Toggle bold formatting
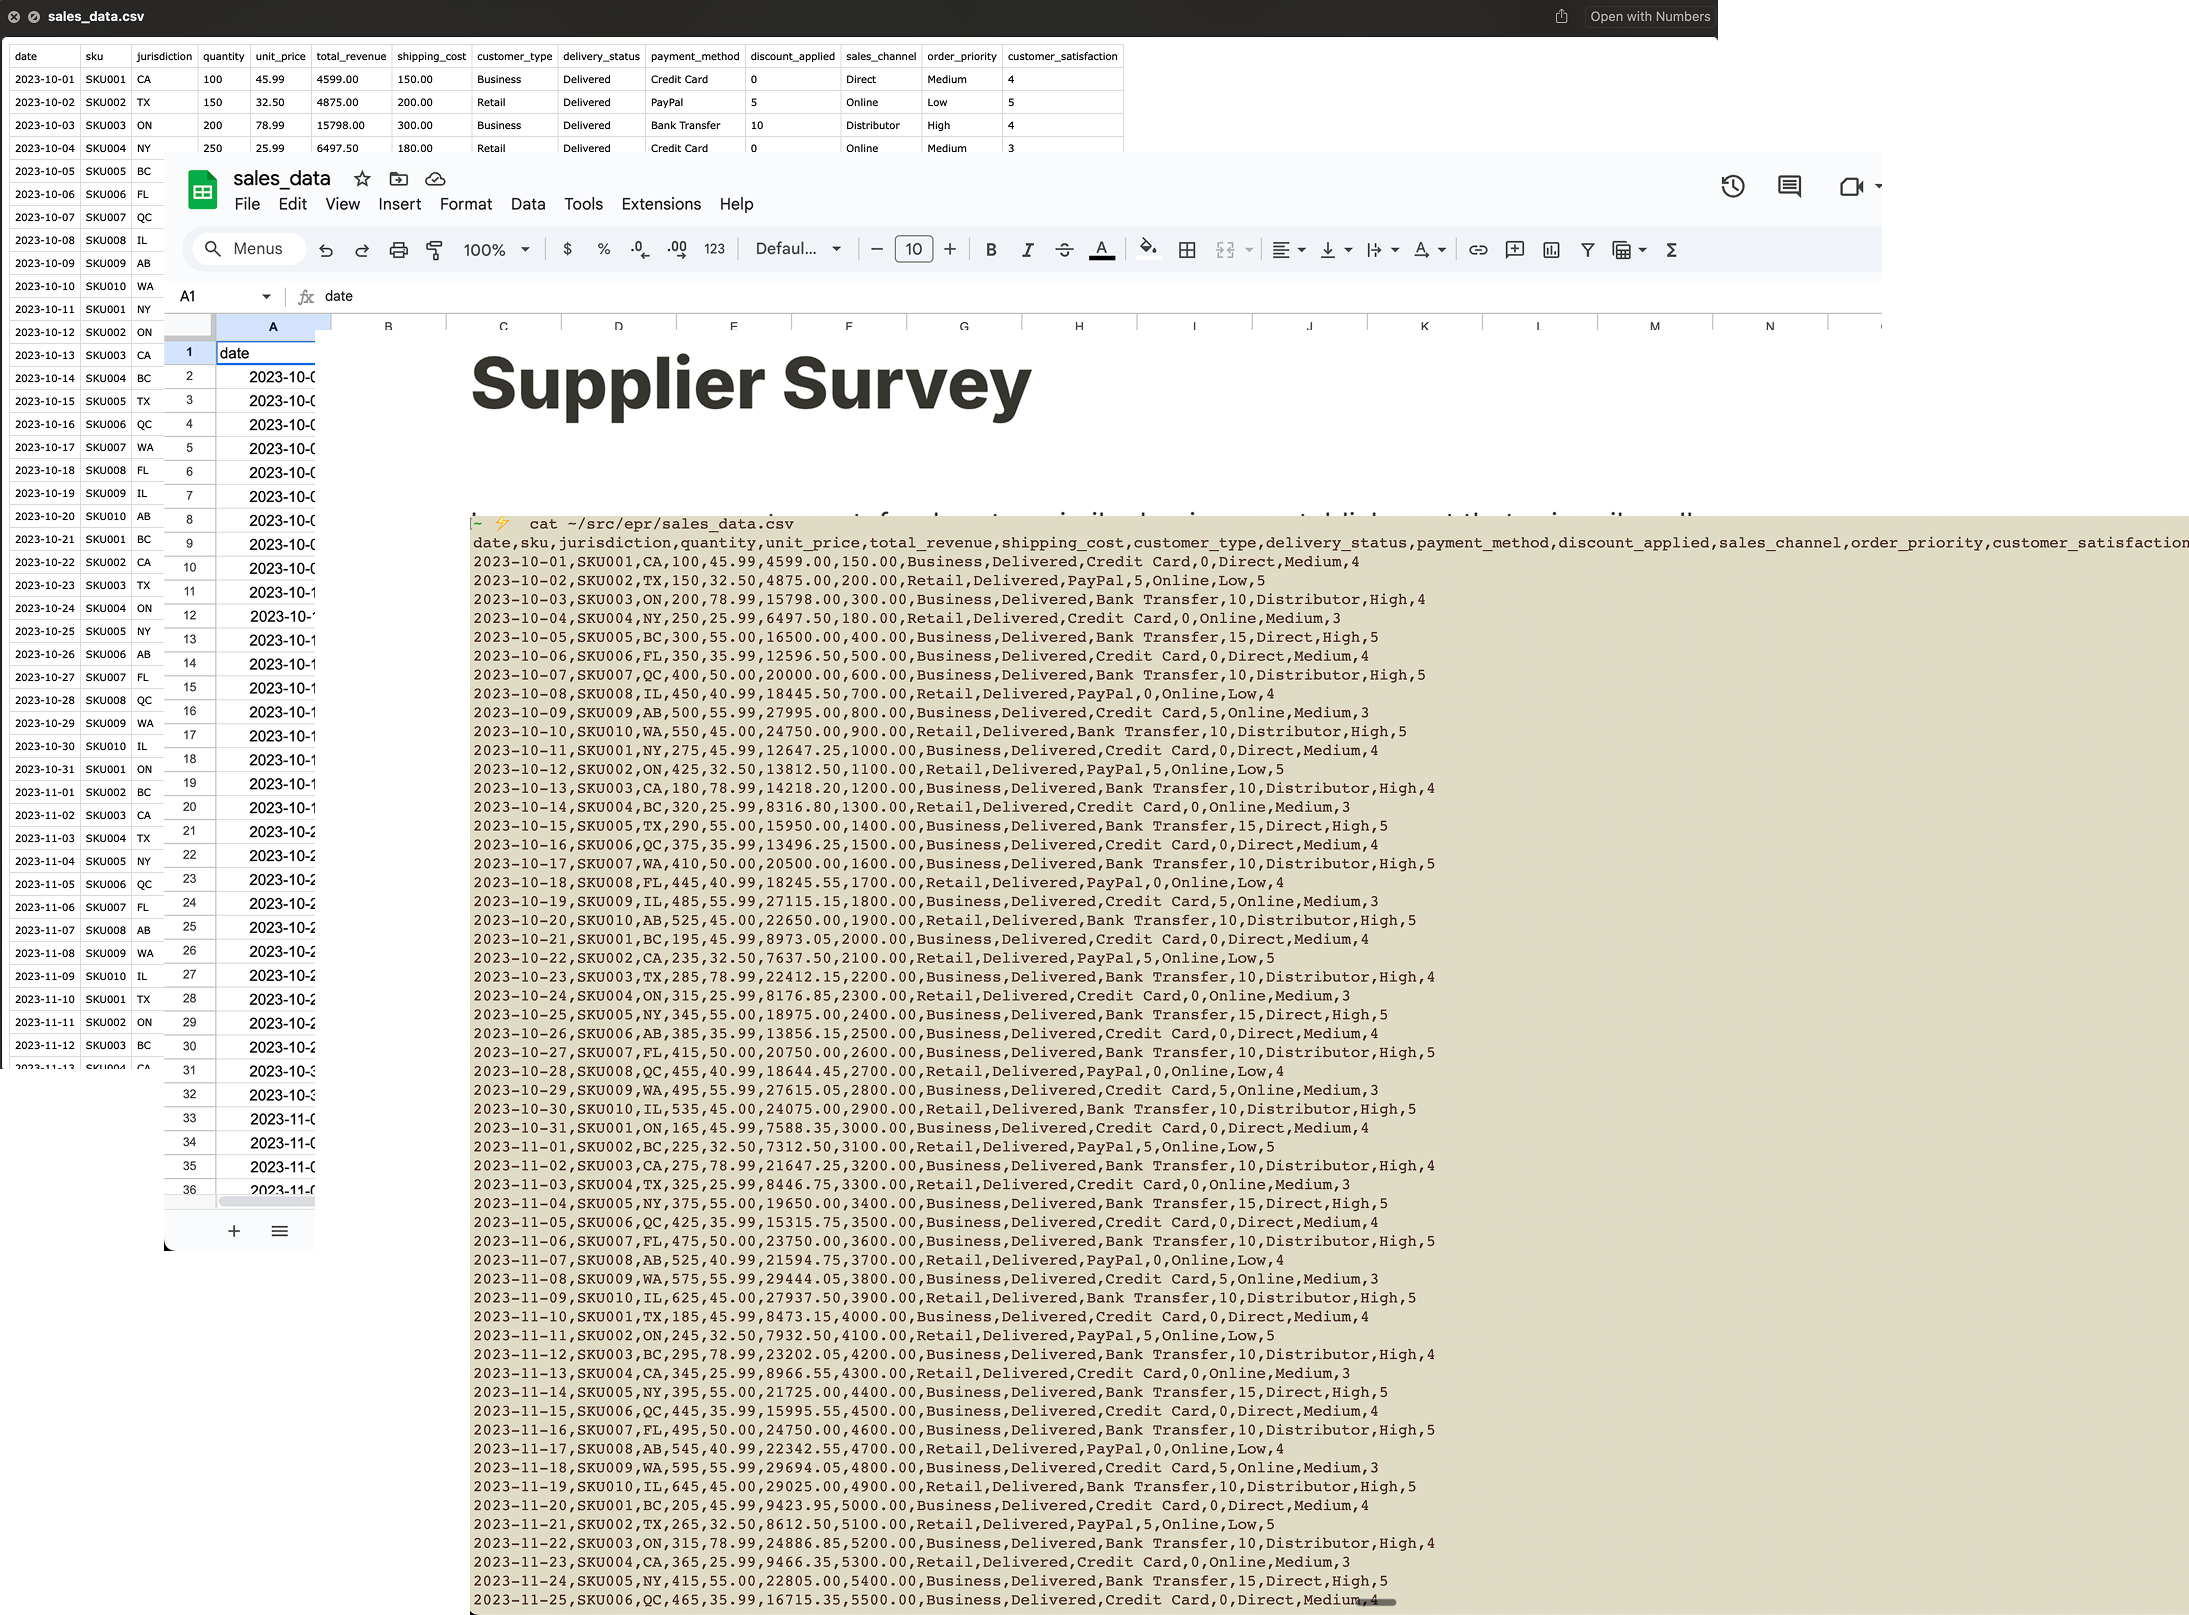The height and width of the screenshot is (1615, 2189). tap(990, 249)
